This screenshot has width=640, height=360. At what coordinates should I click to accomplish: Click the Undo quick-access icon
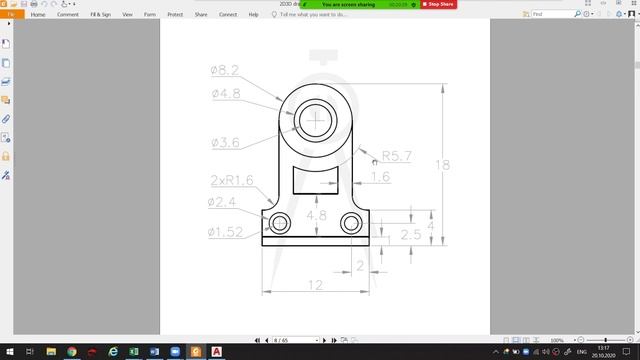click(44, 4)
